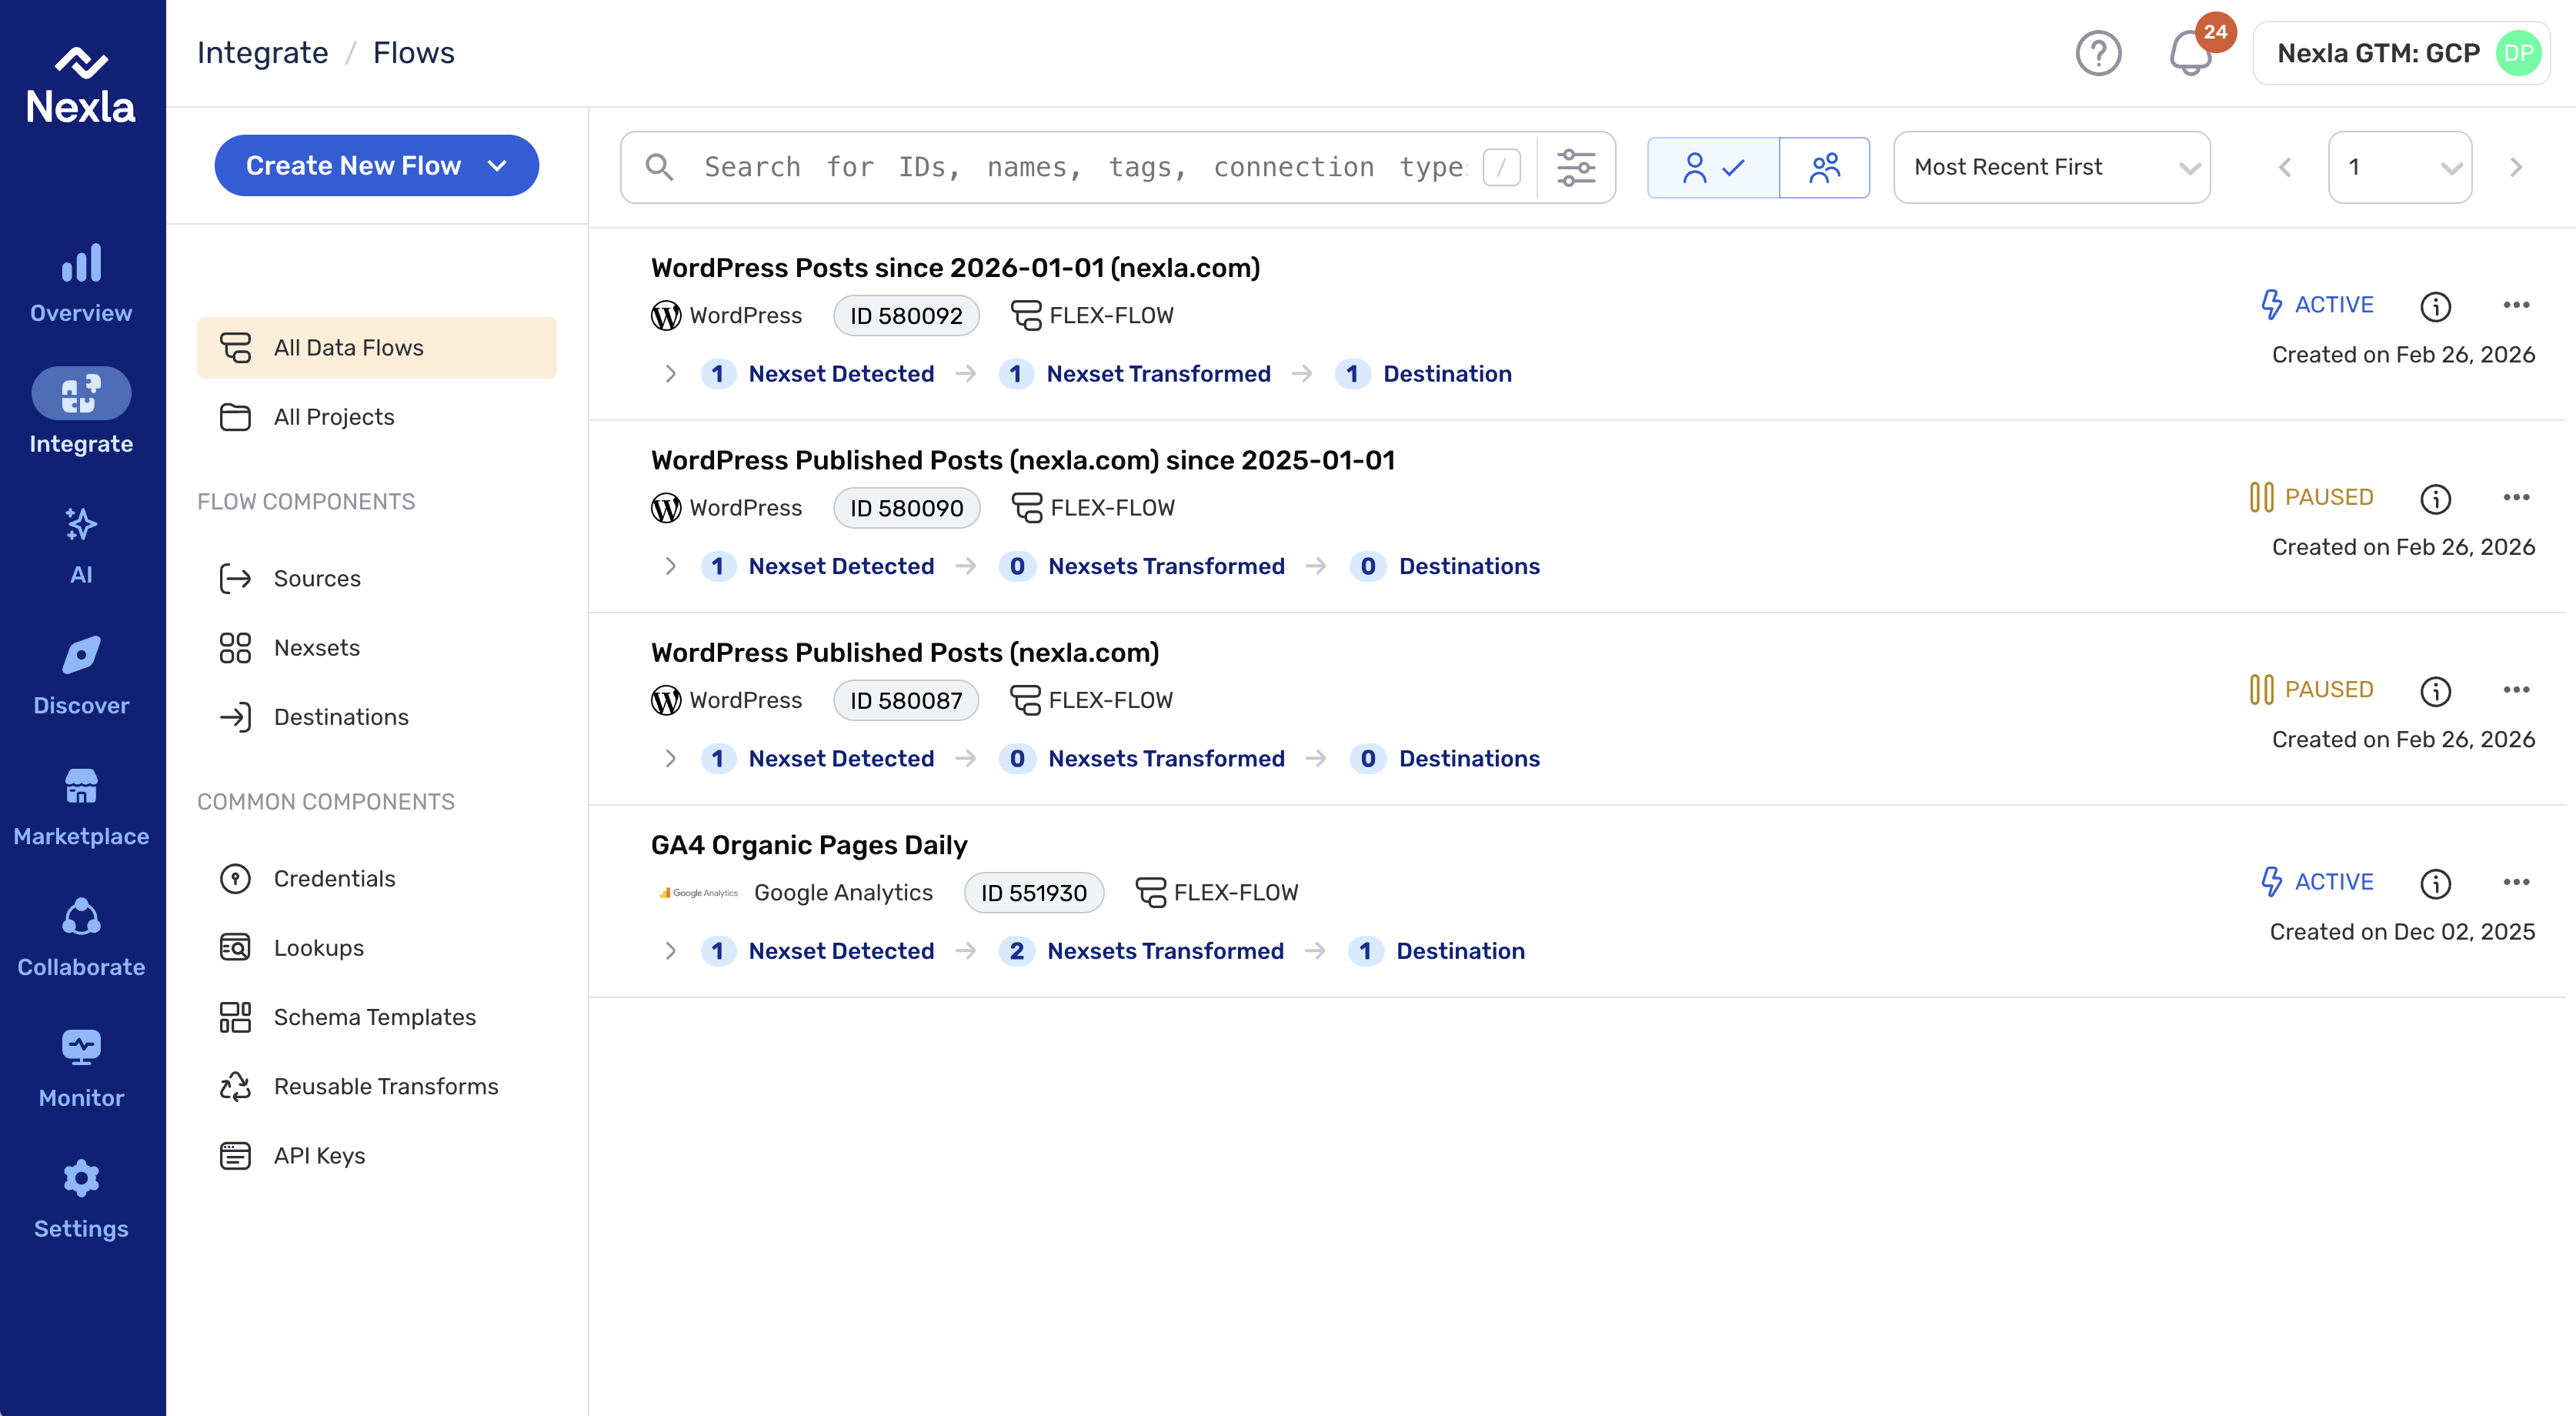Open the GA4 Organic Pages Daily flow title
This screenshot has width=2576, height=1416.
pos(809,845)
